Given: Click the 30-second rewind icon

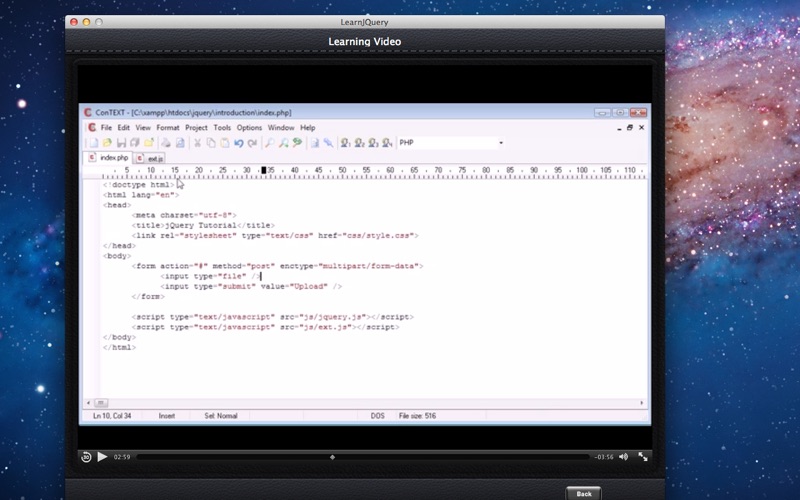Looking at the screenshot, I should point(86,457).
